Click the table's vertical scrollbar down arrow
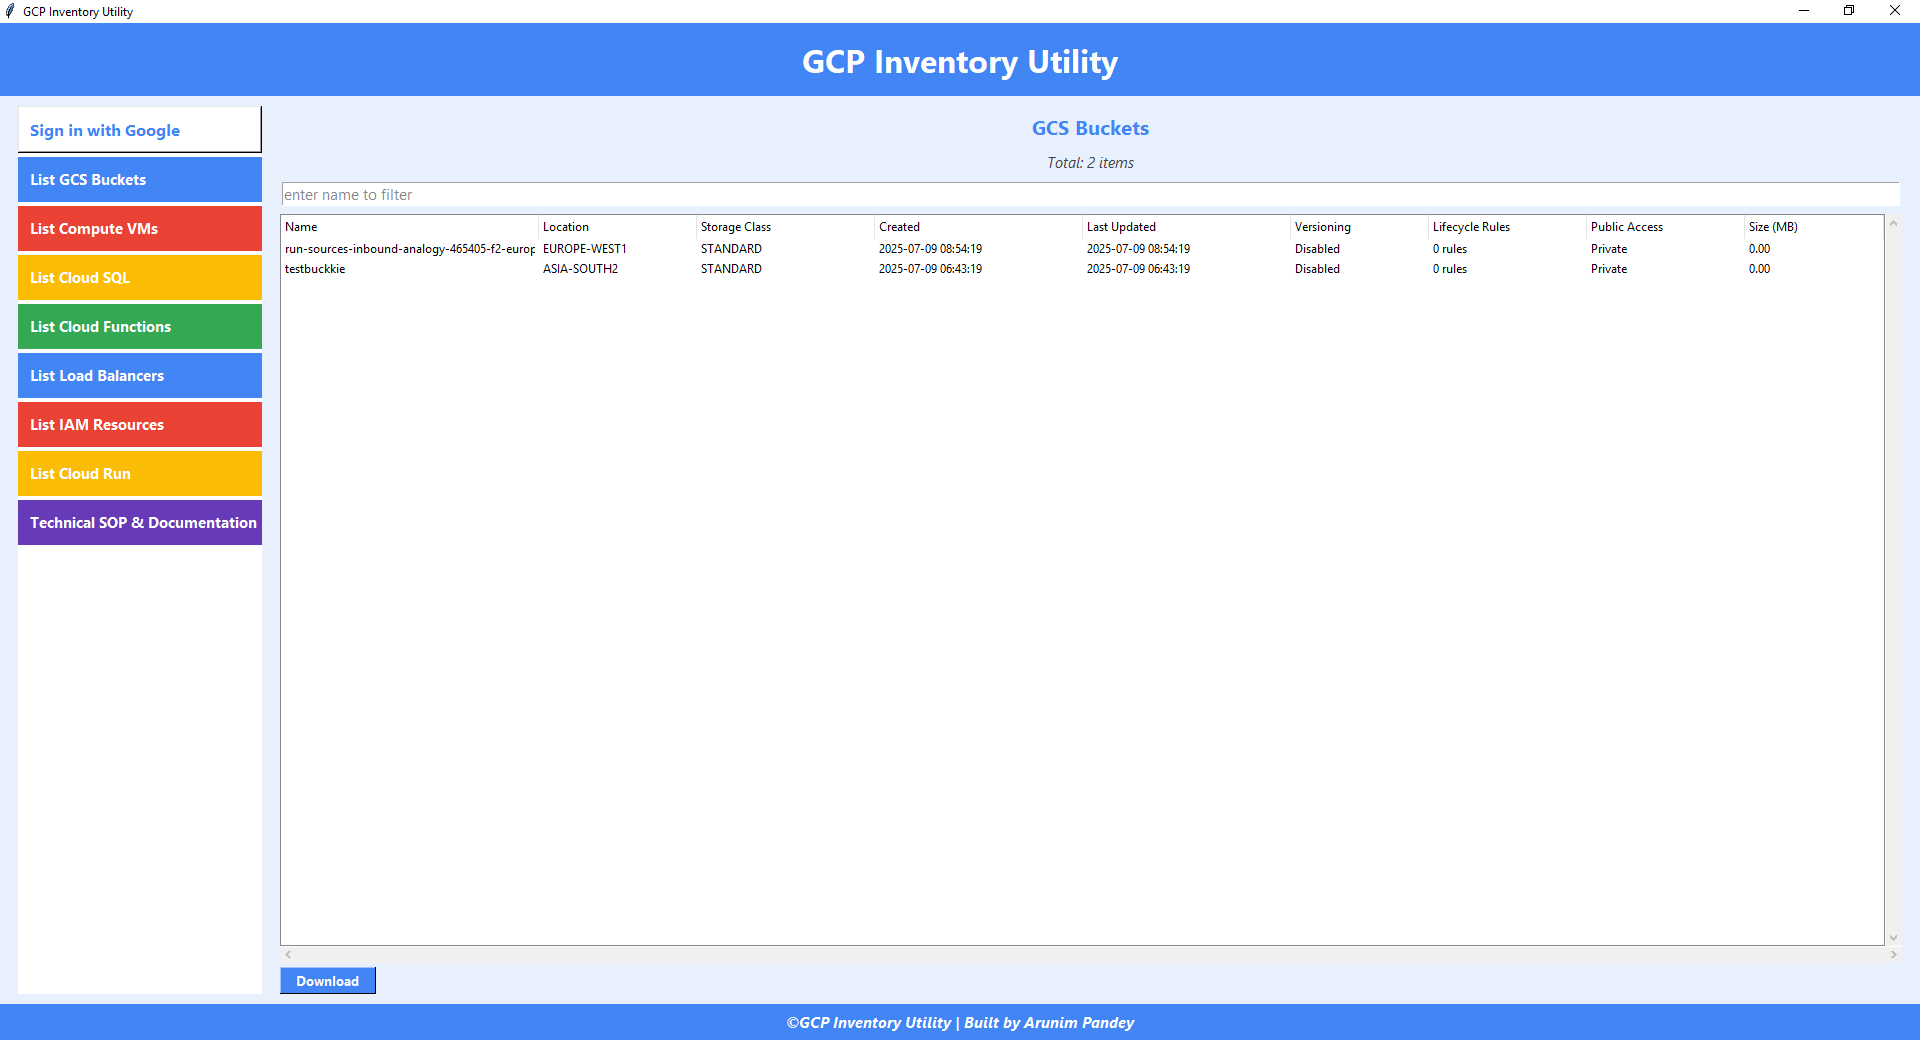This screenshot has height=1040, width=1920. click(1893, 938)
